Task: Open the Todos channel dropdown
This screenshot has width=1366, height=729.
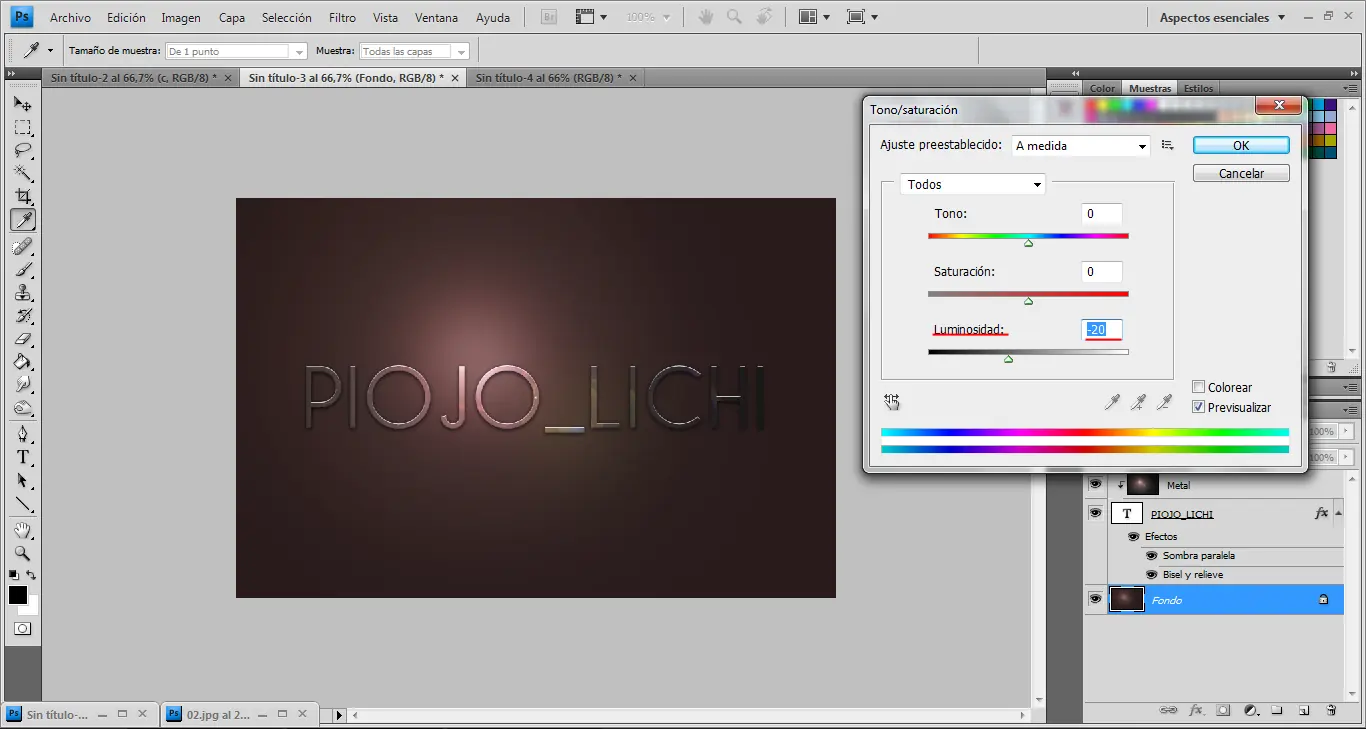Action: point(1038,184)
